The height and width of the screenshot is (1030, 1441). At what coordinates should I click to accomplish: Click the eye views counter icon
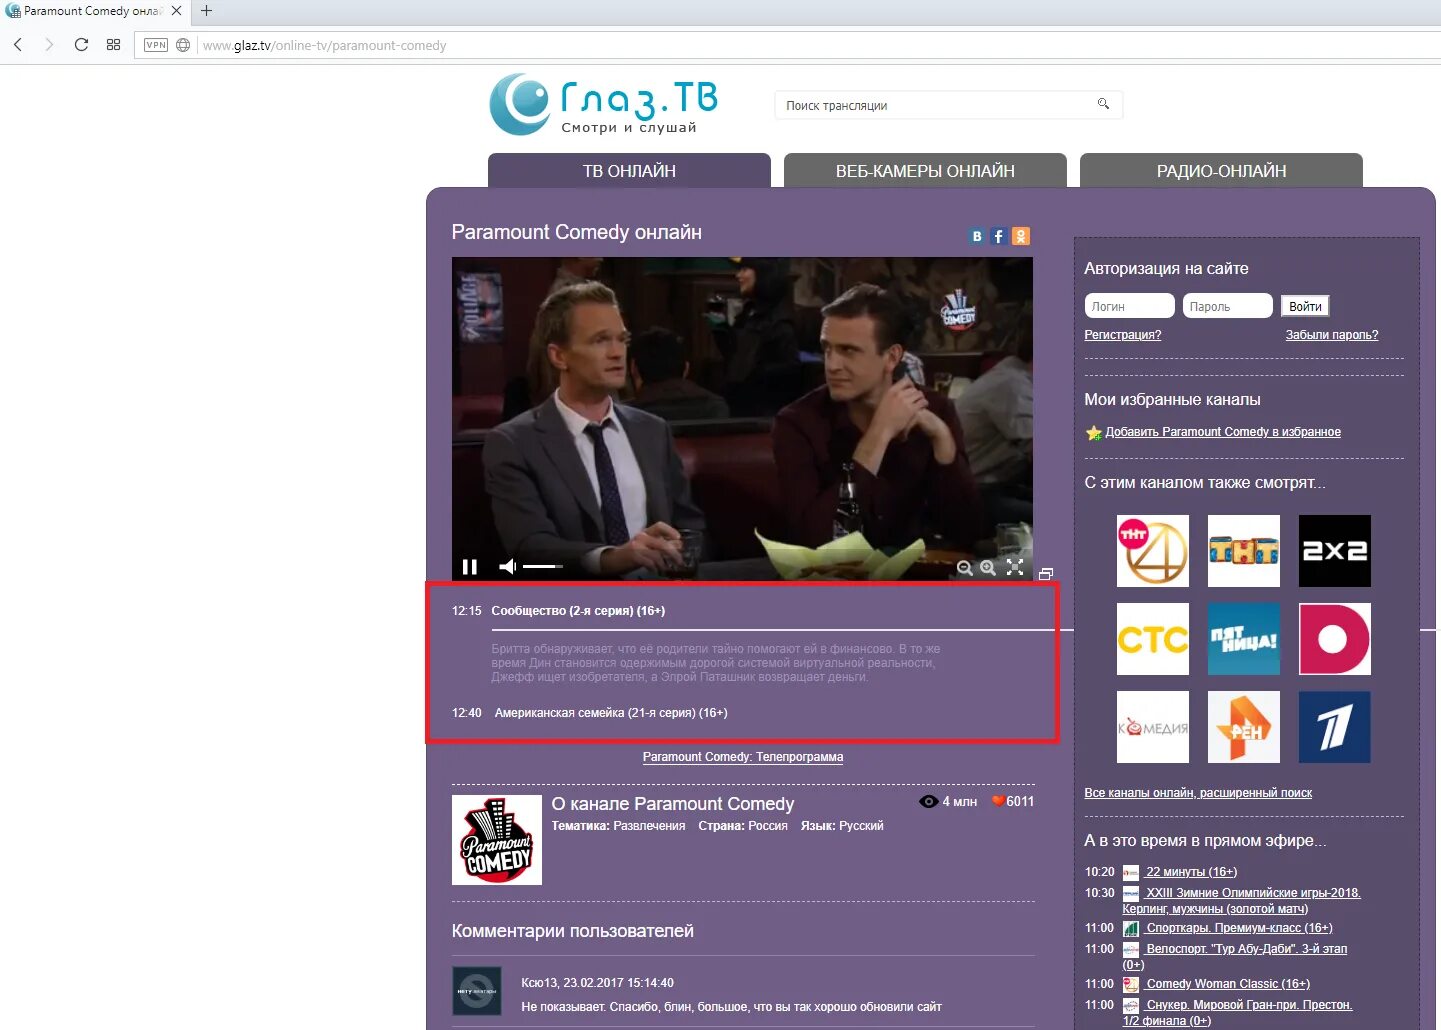pyautogui.click(x=928, y=801)
